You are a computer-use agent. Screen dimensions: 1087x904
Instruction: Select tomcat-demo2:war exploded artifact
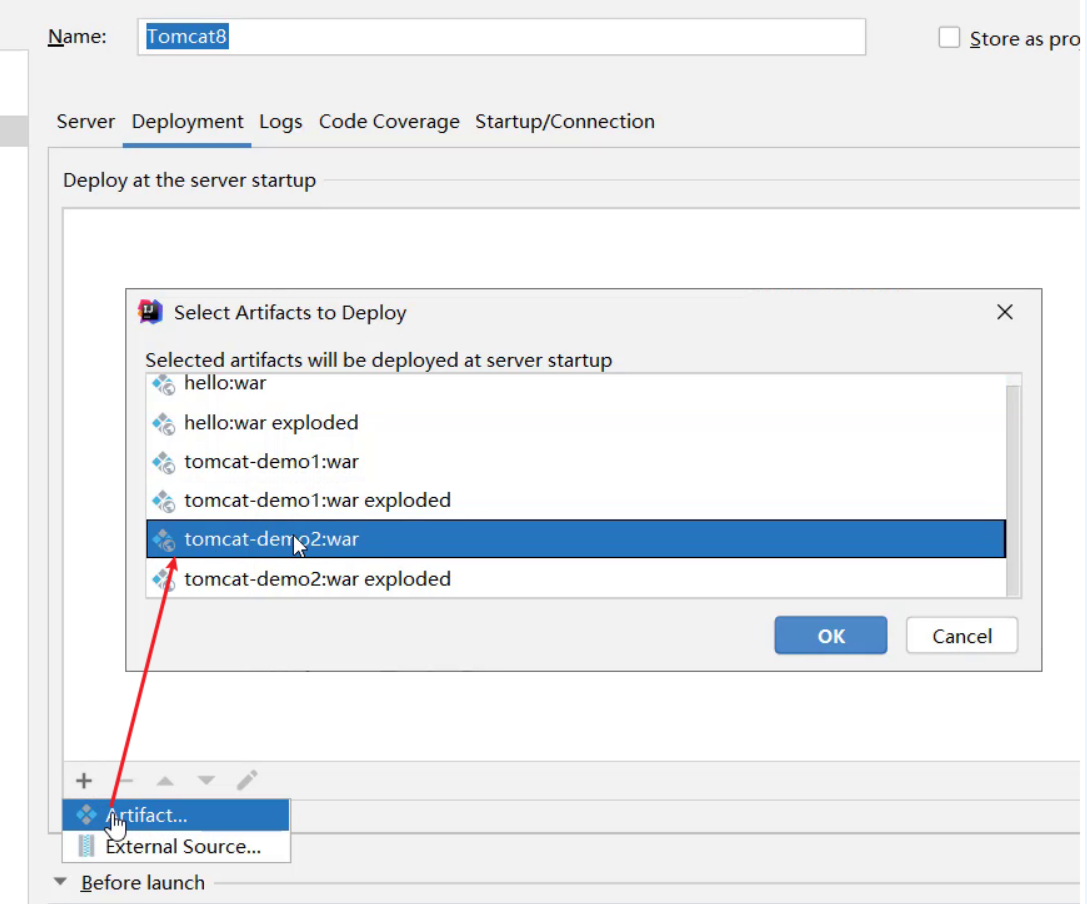coord(576,578)
